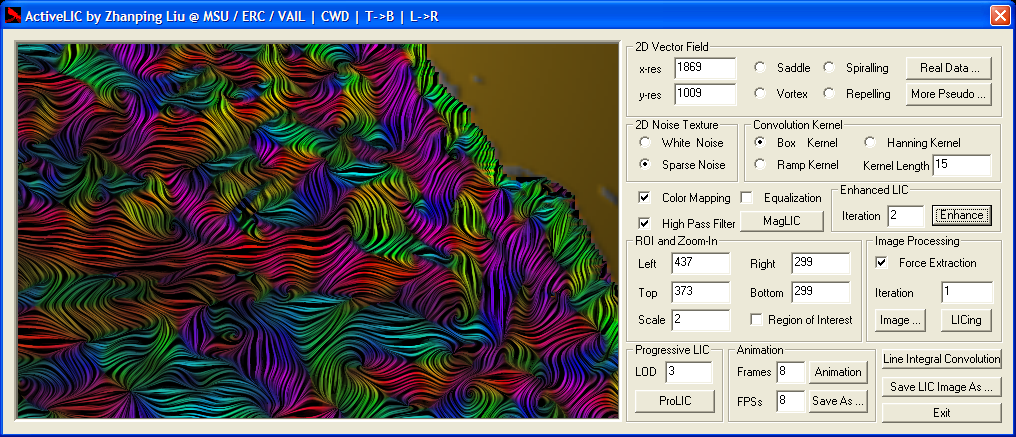Viewport: 1016px width, 437px height.
Task: Click Save LIC Image As button
Action: (941, 386)
